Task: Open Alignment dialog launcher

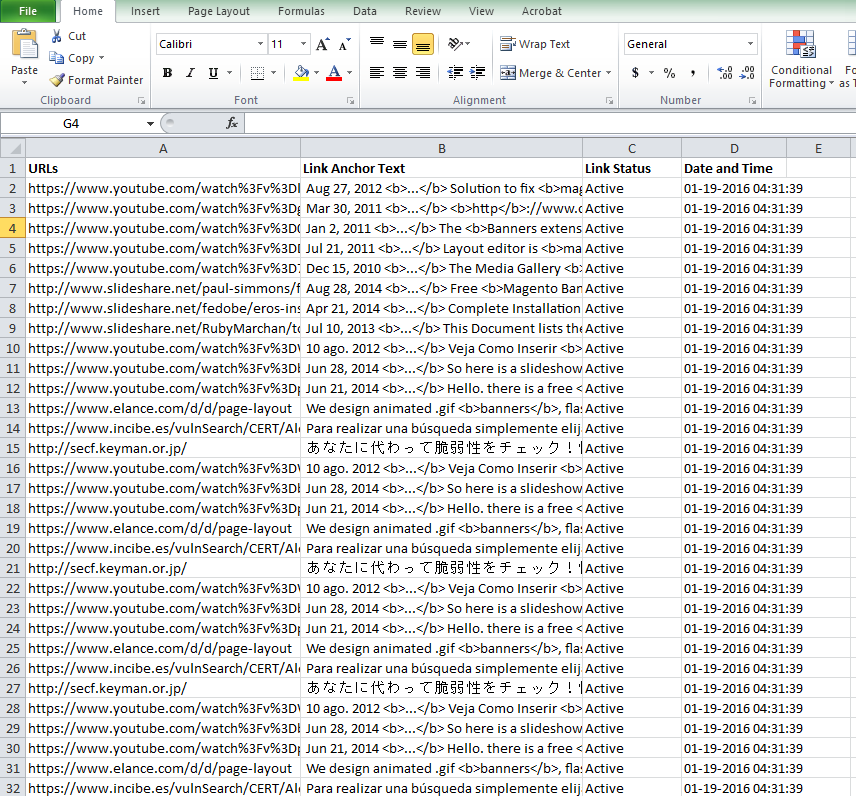Action: (x=609, y=100)
